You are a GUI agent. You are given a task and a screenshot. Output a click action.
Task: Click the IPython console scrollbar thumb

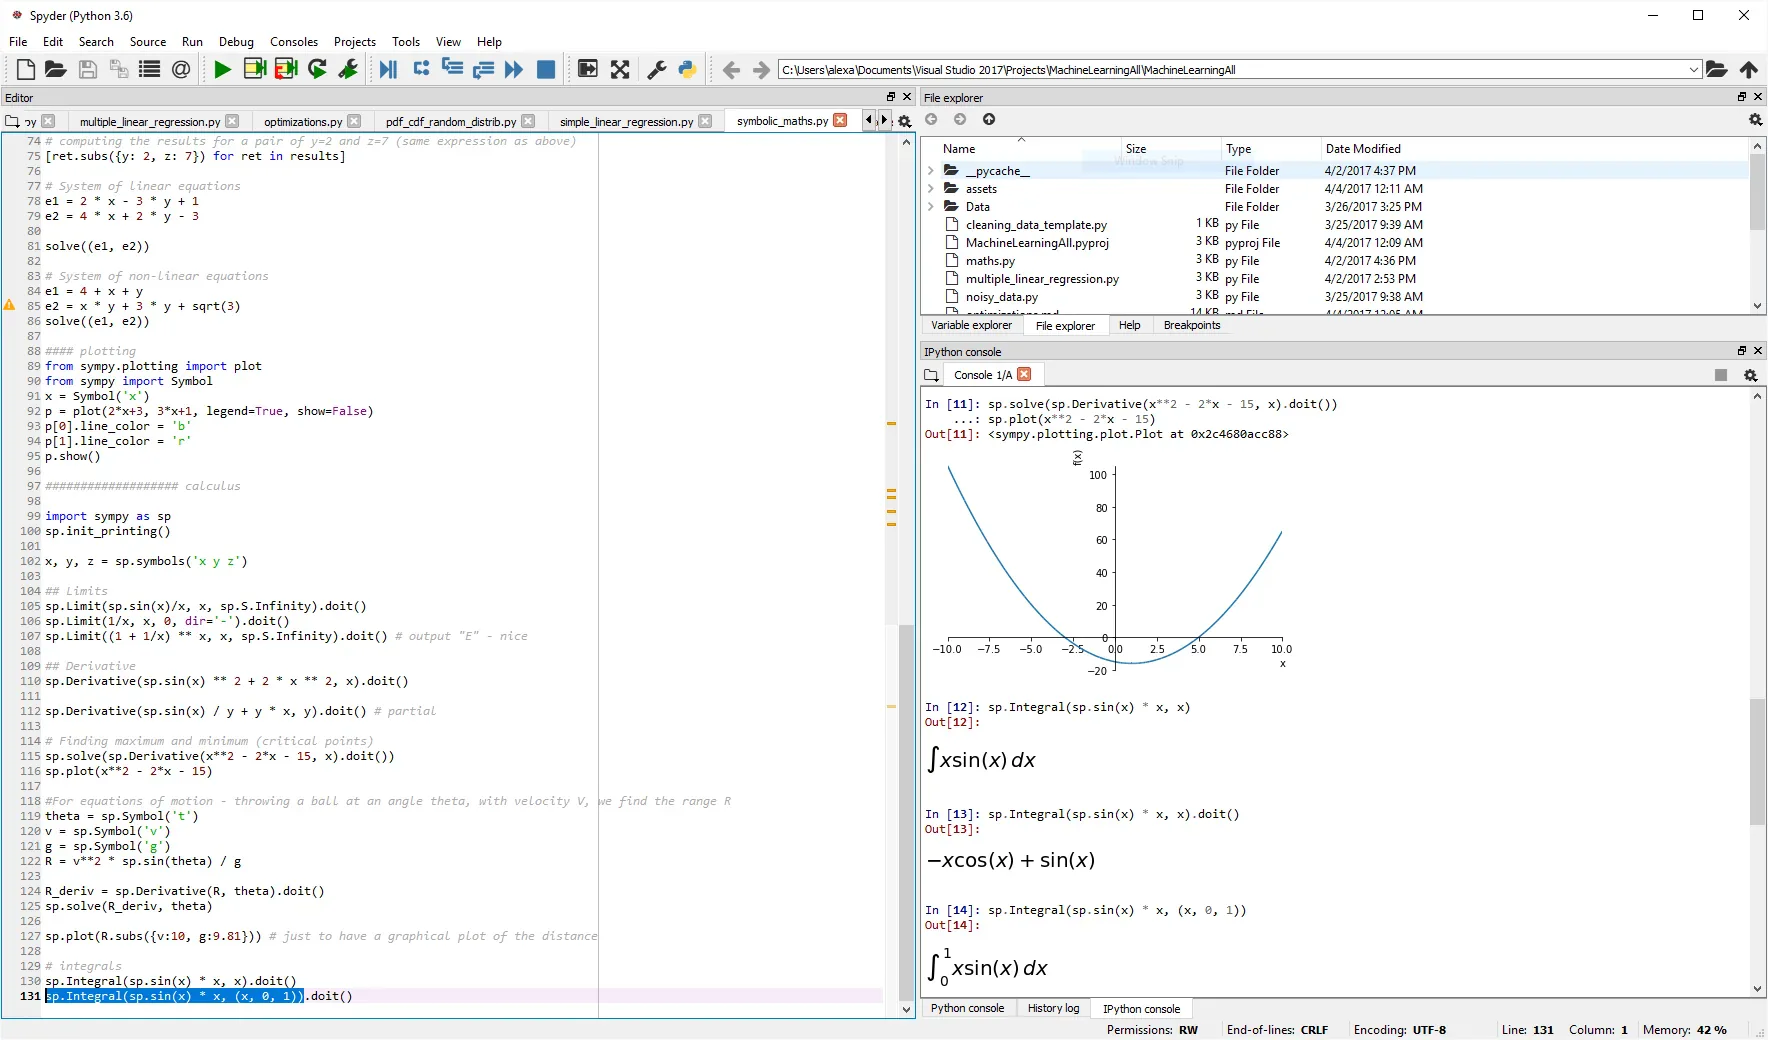coord(1758,762)
